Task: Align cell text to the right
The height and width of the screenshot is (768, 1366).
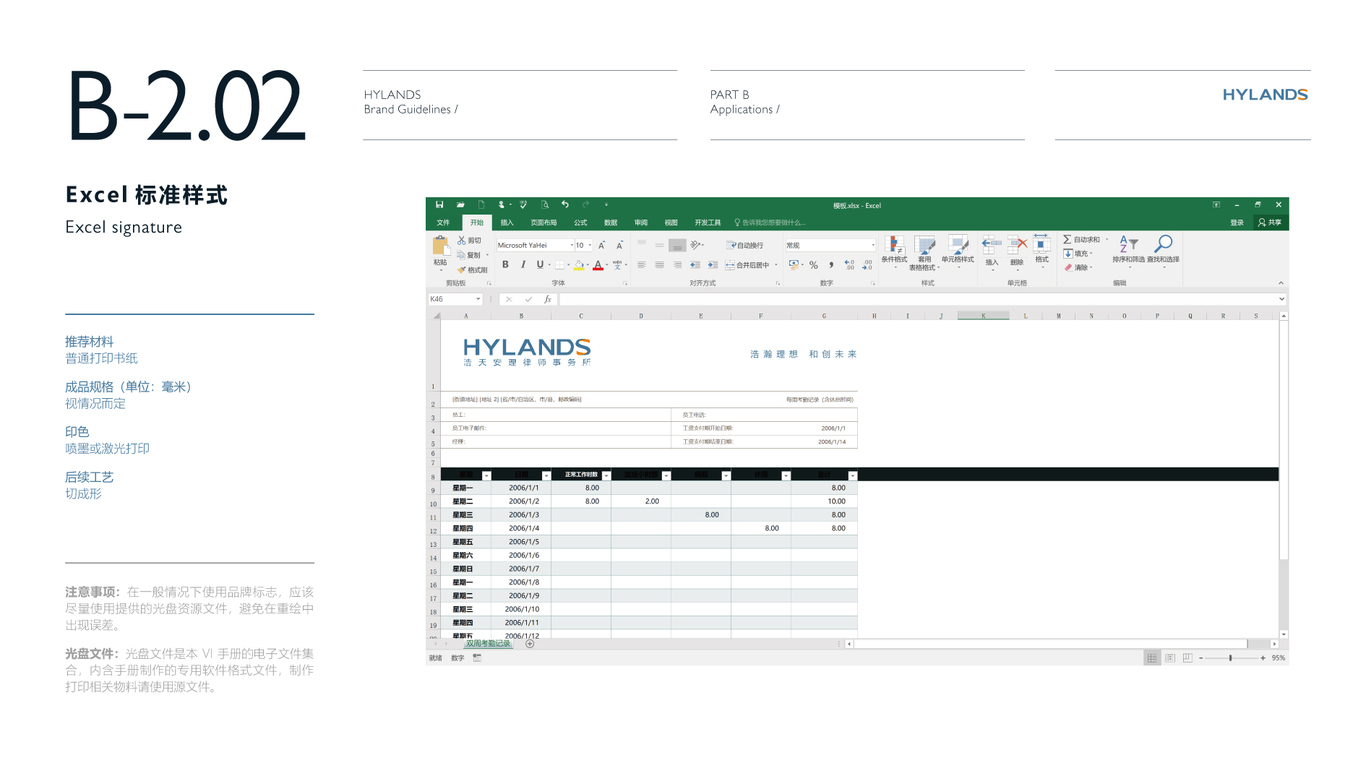Action: click(x=677, y=265)
